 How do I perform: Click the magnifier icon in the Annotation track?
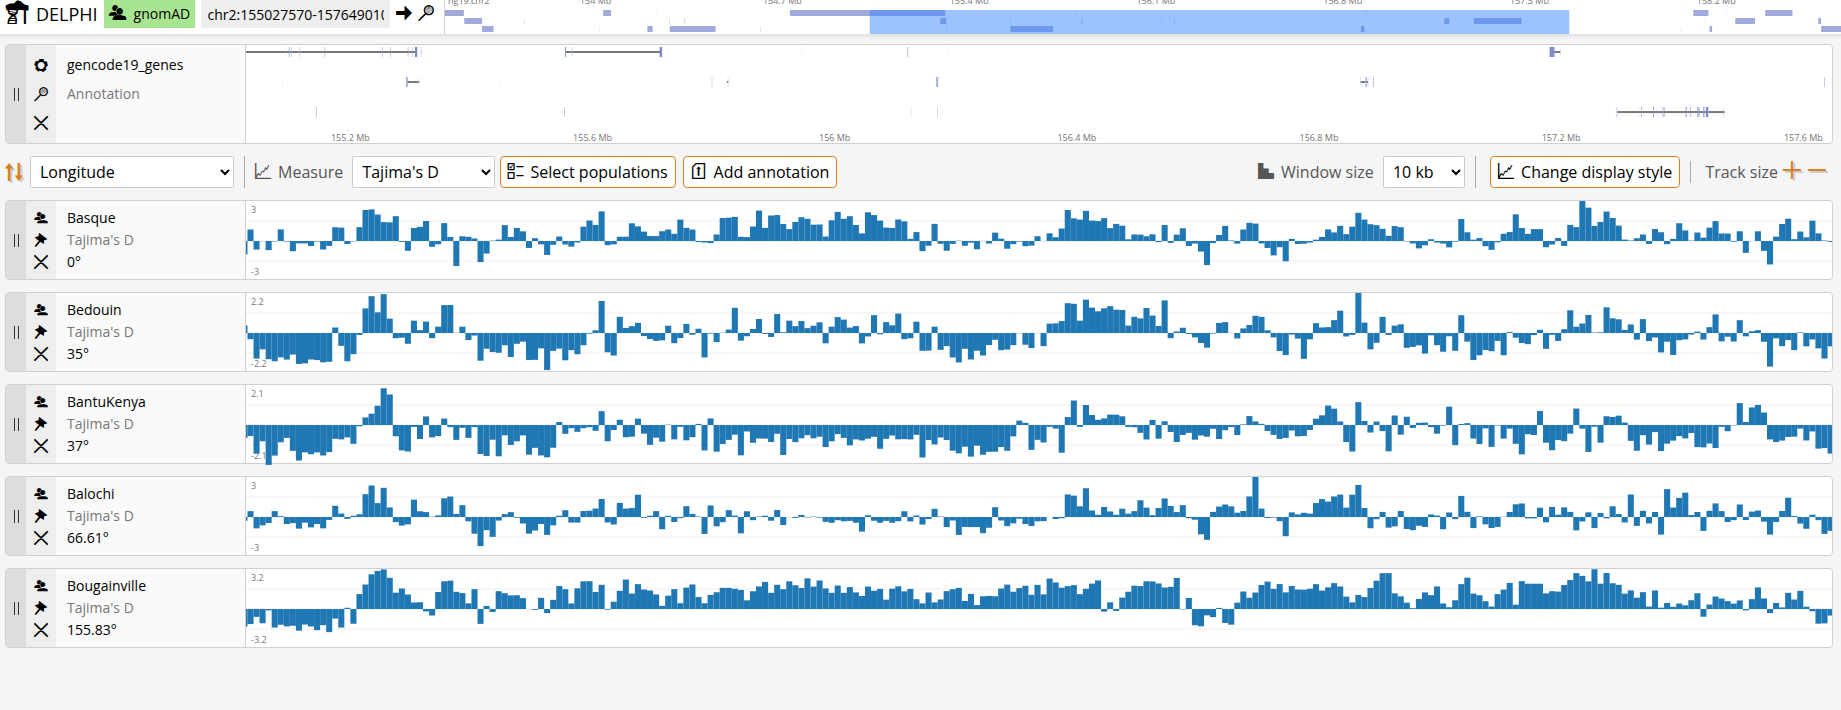click(x=41, y=94)
